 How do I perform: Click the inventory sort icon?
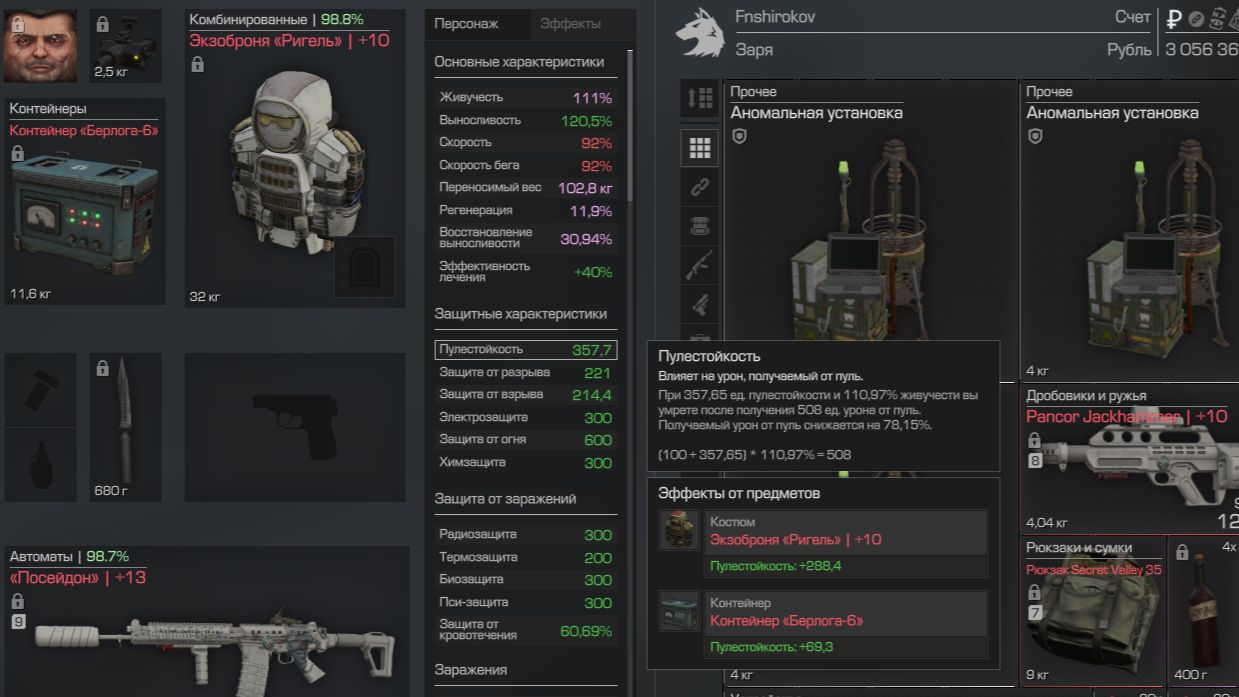point(700,98)
